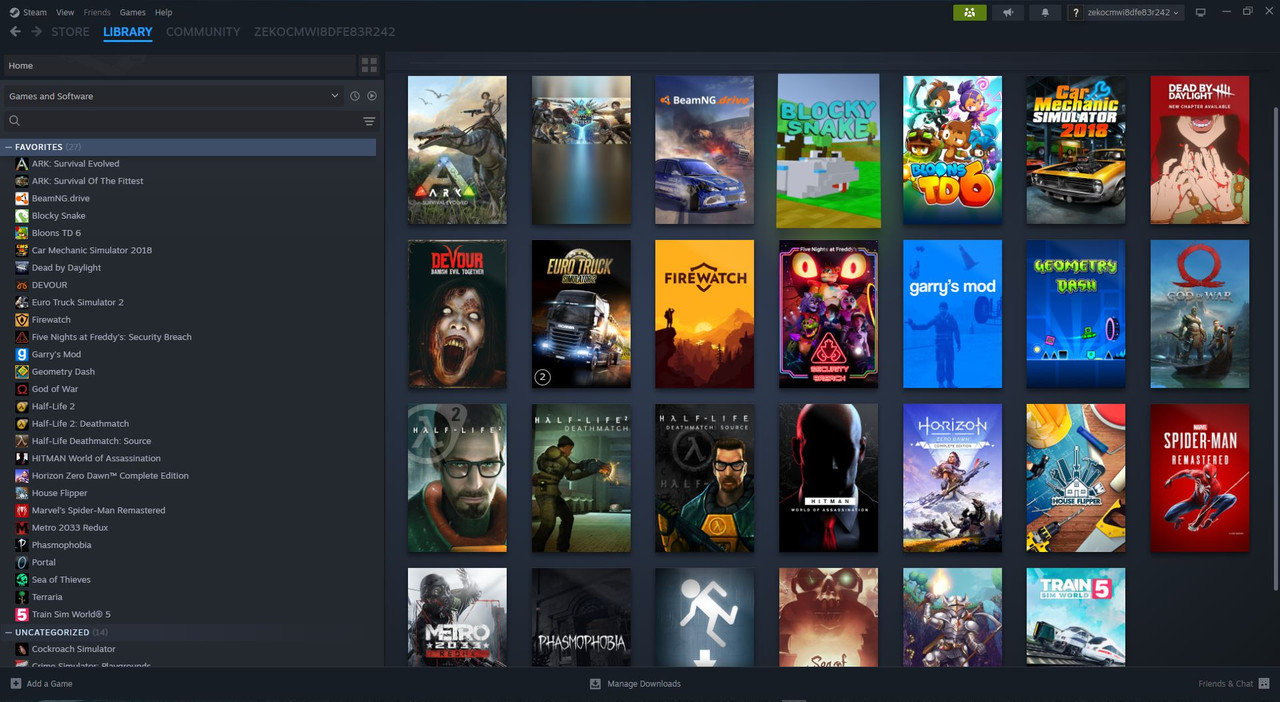The image size is (1280, 702).
Task: Go forward with the right arrow
Action: pyautogui.click(x=37, y=32)
